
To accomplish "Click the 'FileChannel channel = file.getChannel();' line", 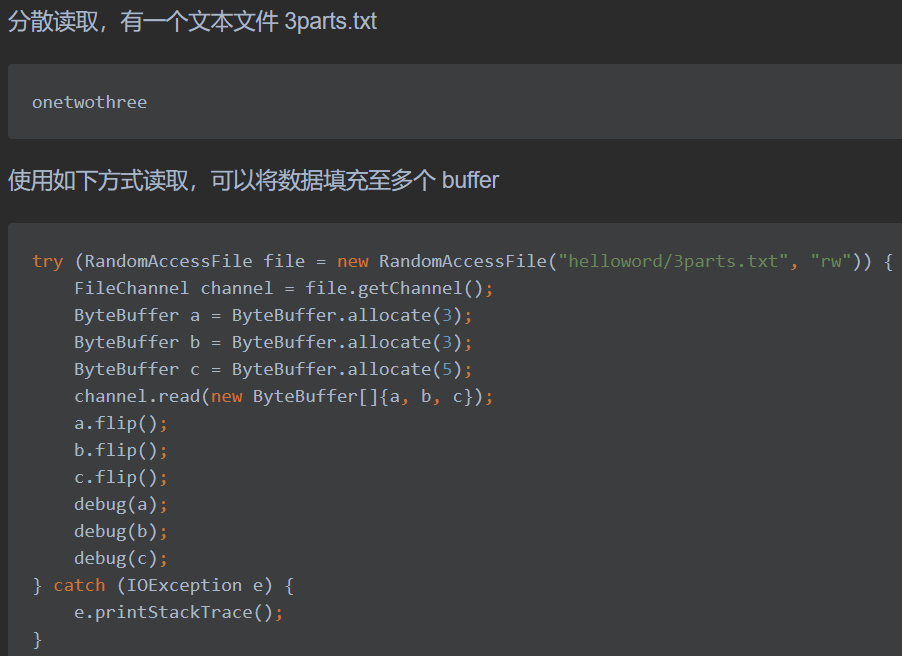I will (x=284, y=288).
